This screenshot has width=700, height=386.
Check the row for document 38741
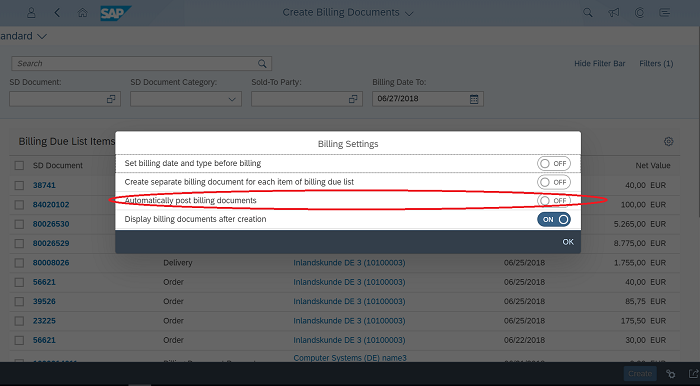(19, 185)
